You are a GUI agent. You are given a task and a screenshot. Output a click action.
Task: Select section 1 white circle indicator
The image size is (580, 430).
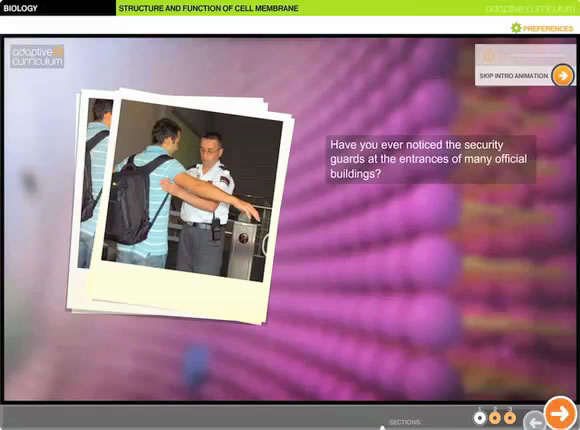coord(480,418)
